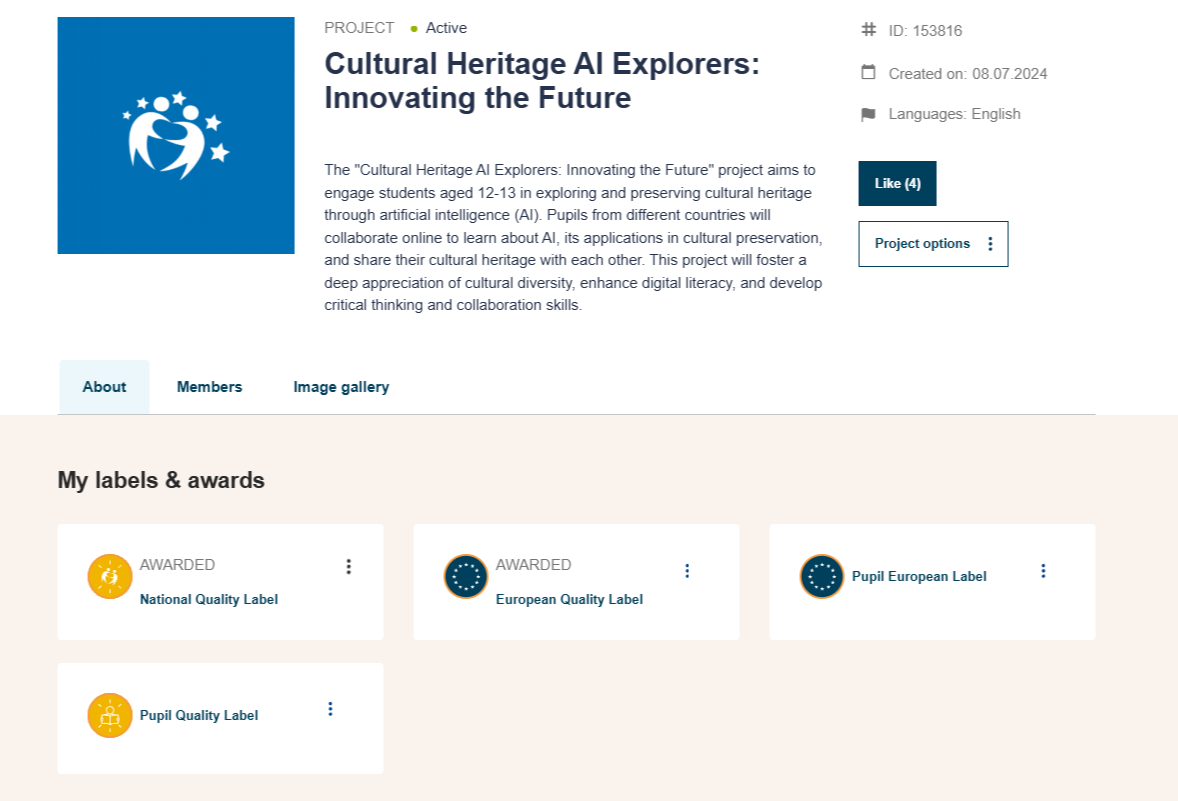This screenshot has width=1178, height=801.
Task: Click the hash icon beside project ID
Action: coord(868,30)
